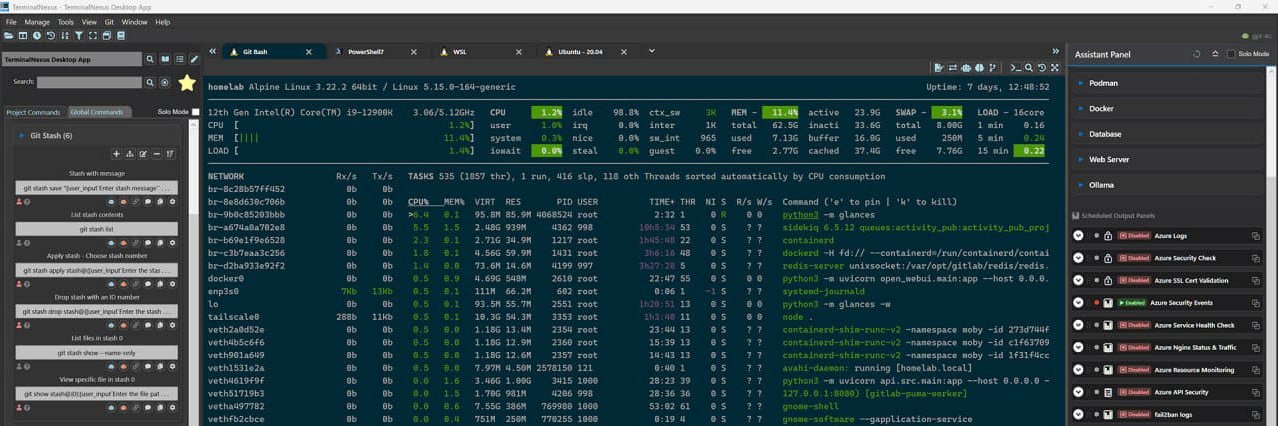Run the 'git show stash@{0}' command button
The image size is (1278, 426).
[x=97, y=394]
